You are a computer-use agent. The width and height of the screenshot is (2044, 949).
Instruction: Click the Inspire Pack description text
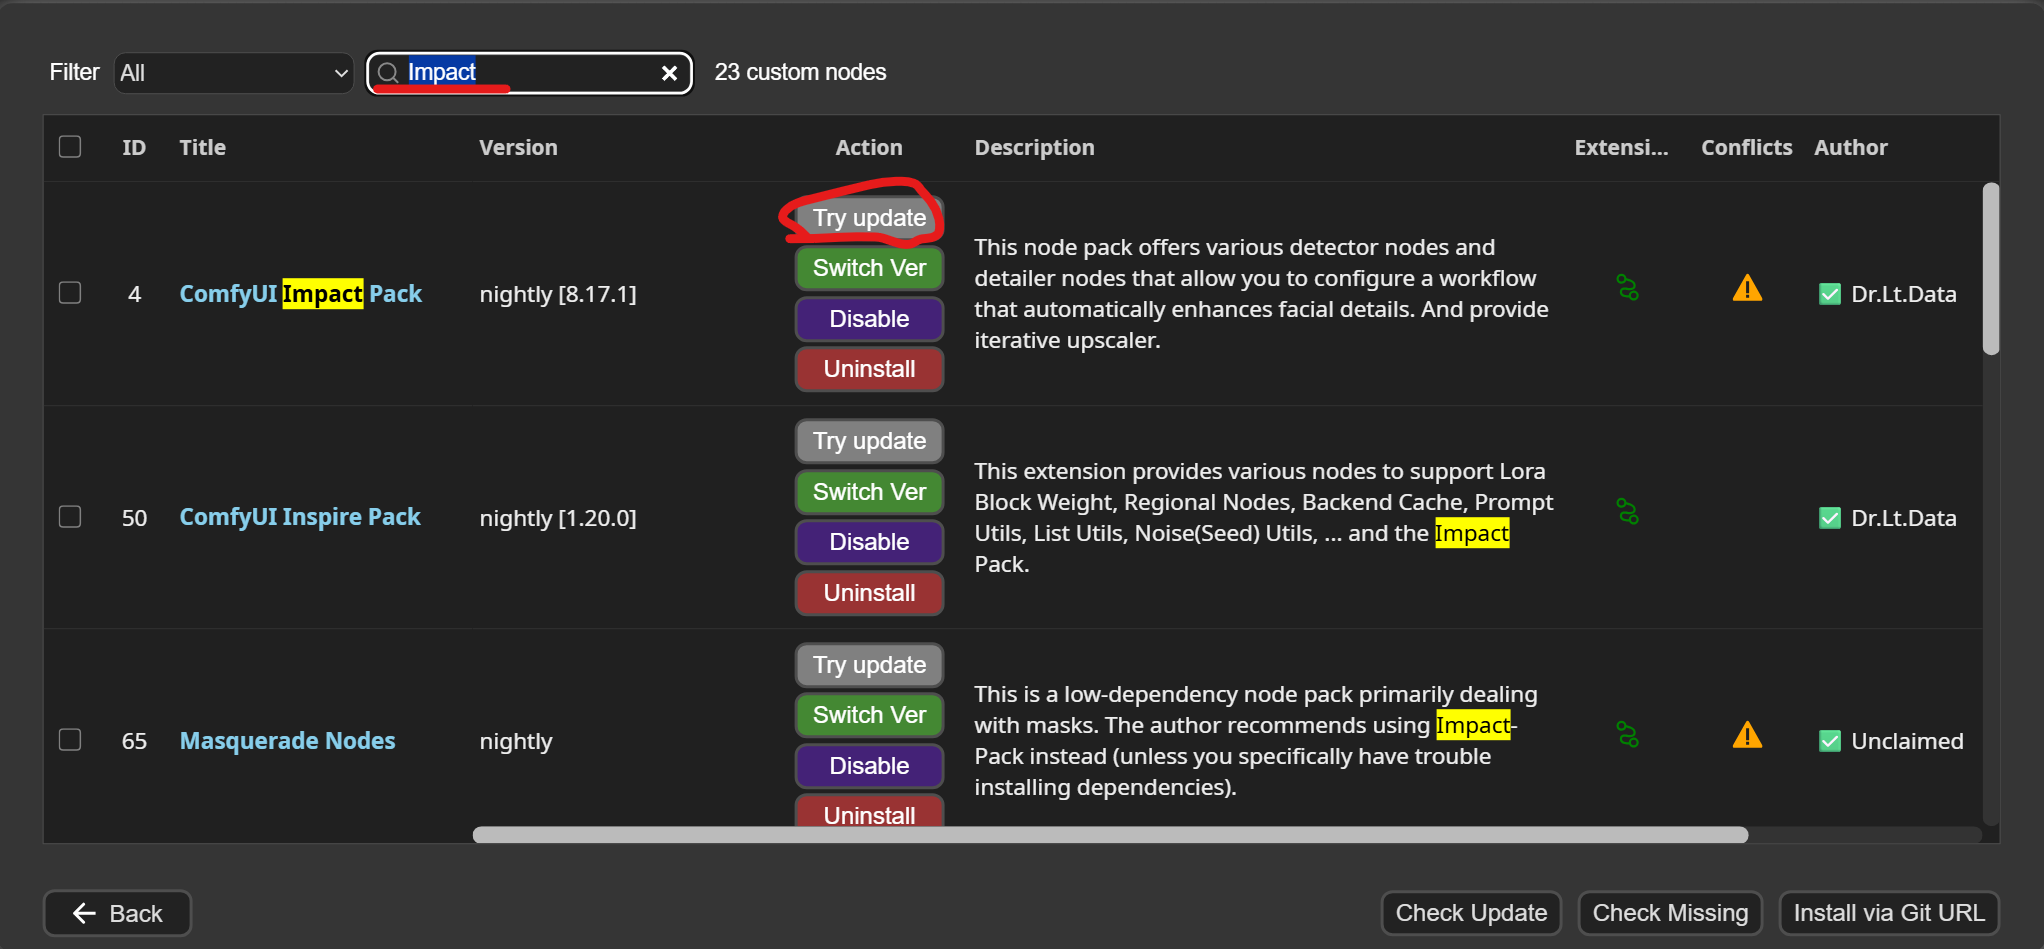coord(1264,517)
